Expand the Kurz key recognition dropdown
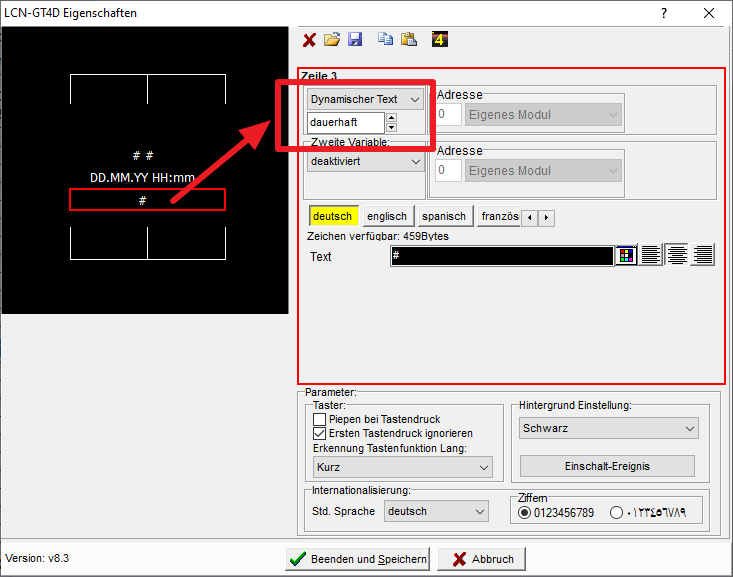 tap(402, 467)
